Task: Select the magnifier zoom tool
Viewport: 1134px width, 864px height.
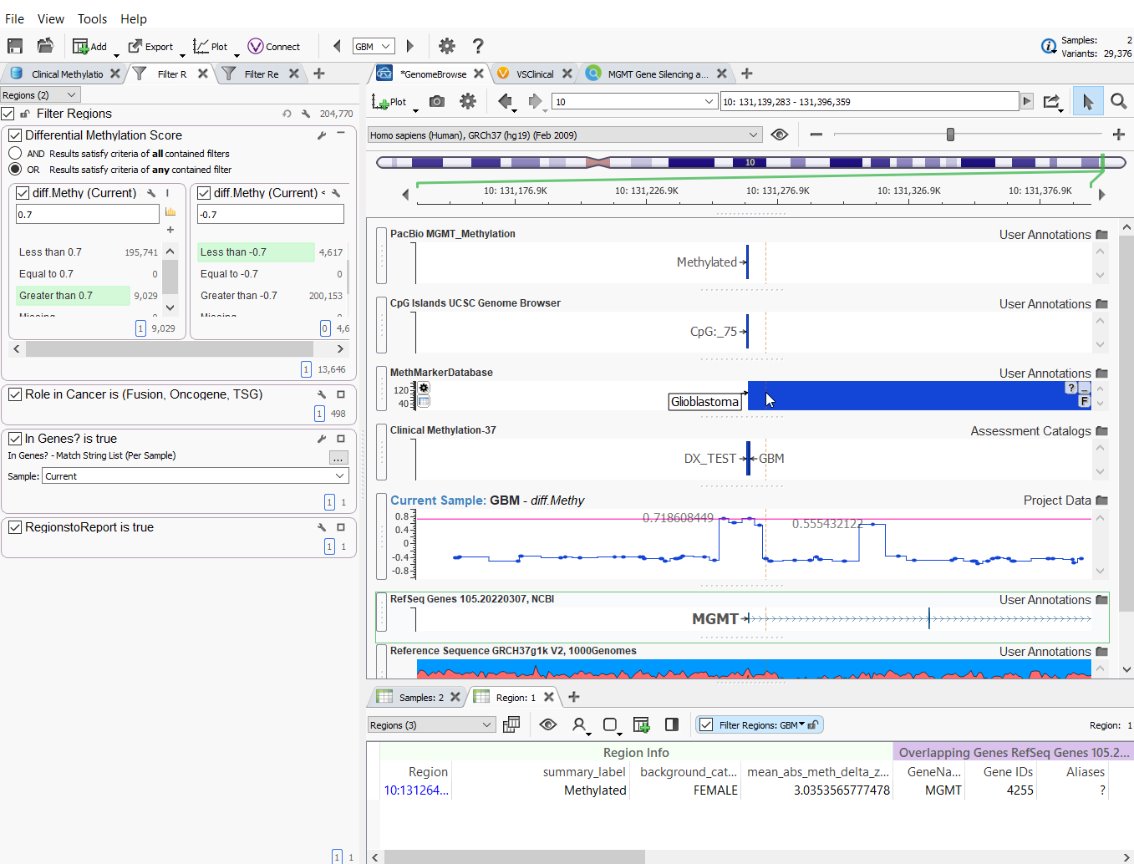Action: [1118, 102]
